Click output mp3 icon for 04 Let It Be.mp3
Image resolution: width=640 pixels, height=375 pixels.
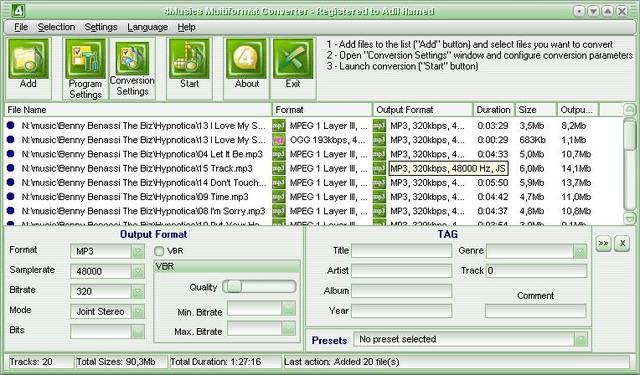coord(379,154)
